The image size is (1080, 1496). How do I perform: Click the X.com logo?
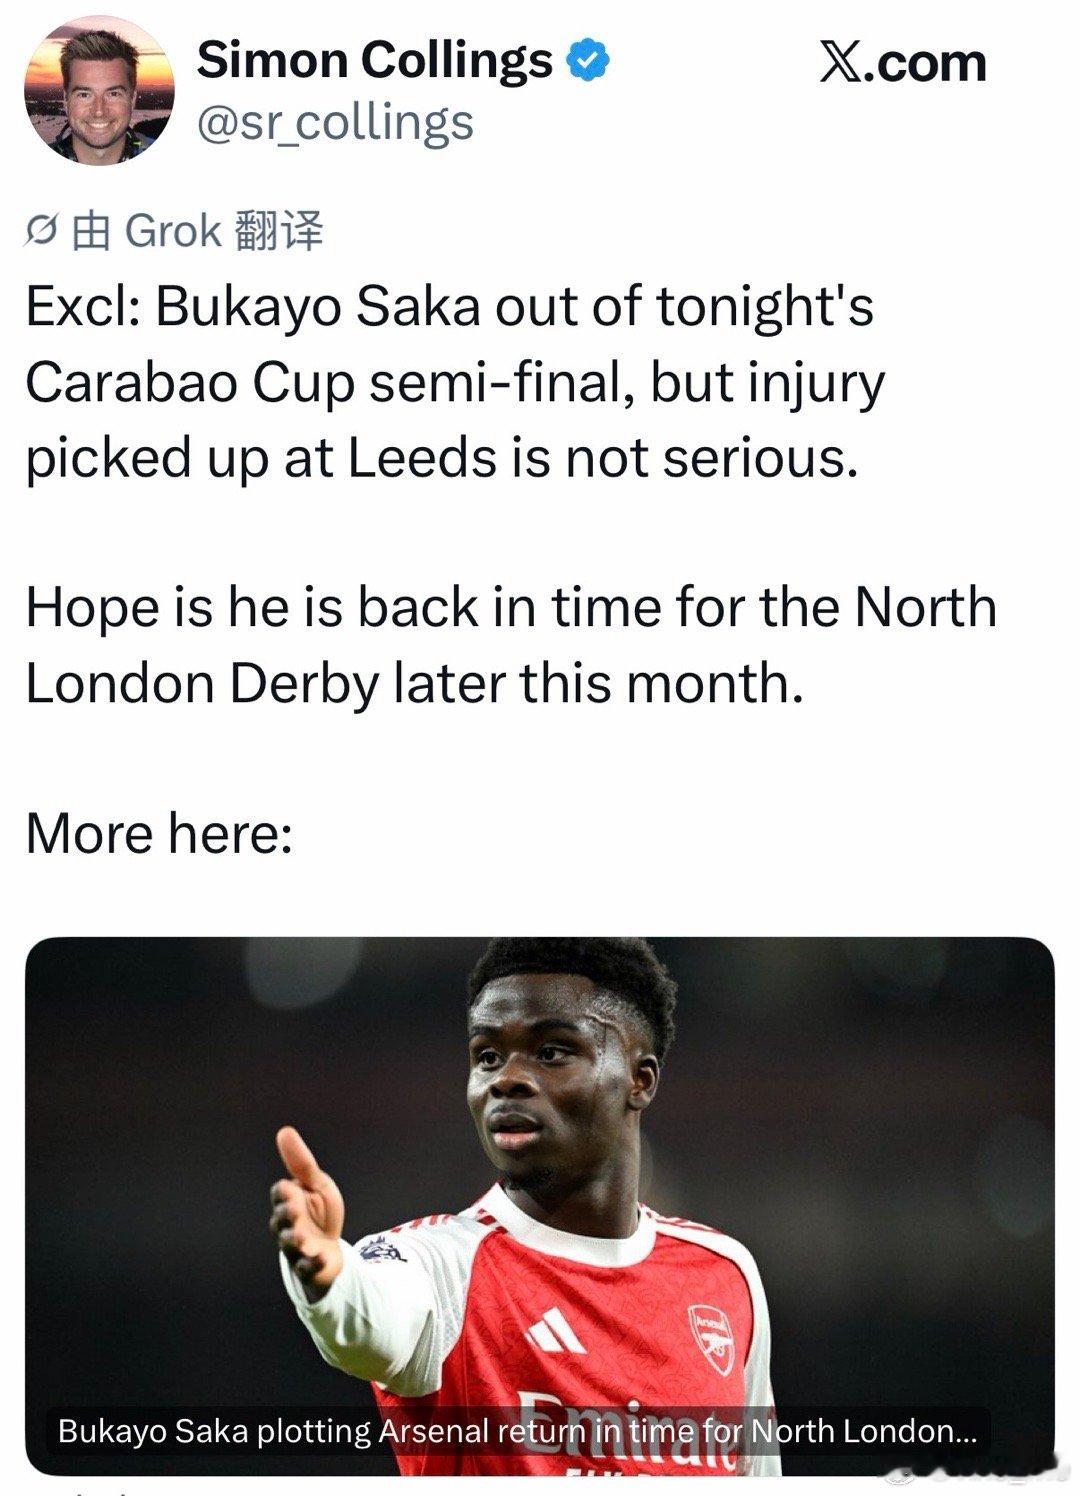click(902, 64)
